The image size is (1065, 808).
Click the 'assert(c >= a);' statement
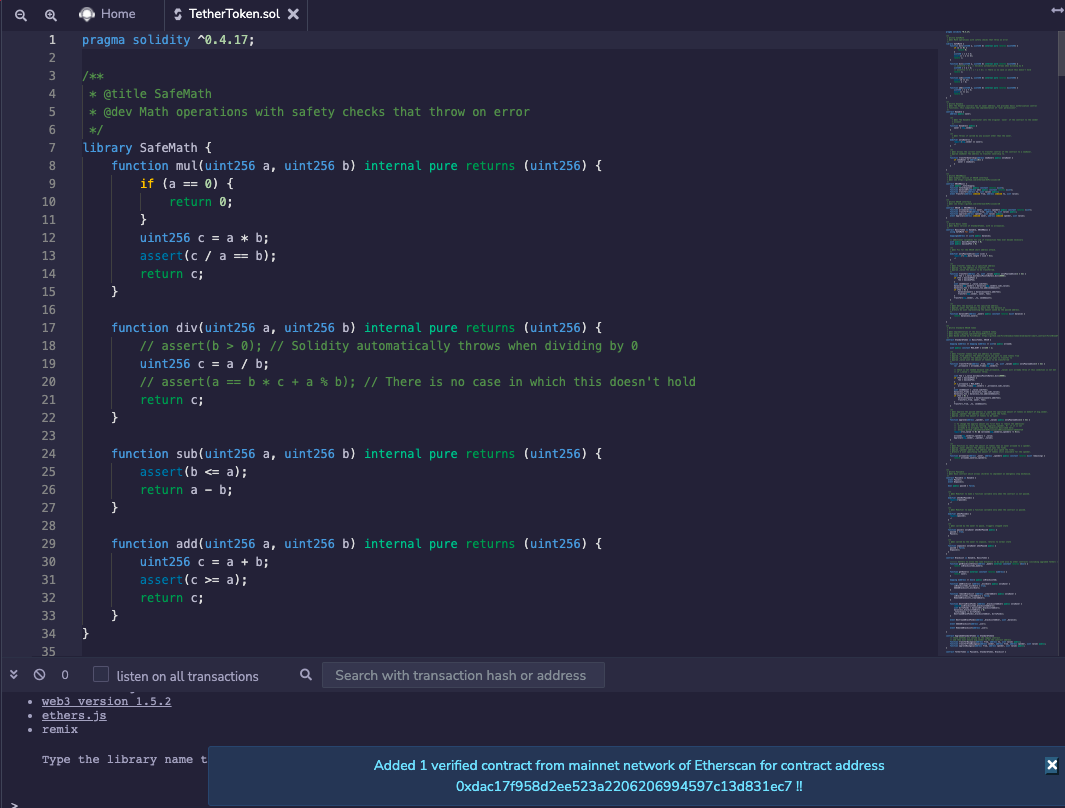pos(194,580)
